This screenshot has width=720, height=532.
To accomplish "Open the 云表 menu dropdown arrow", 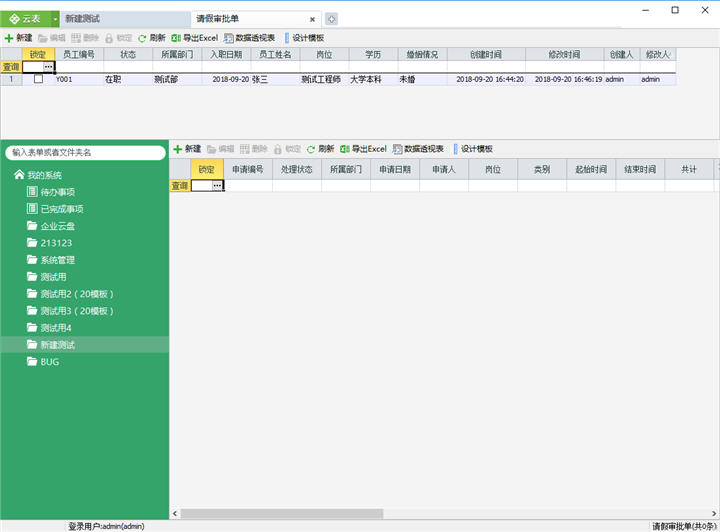I will (55, 19).
